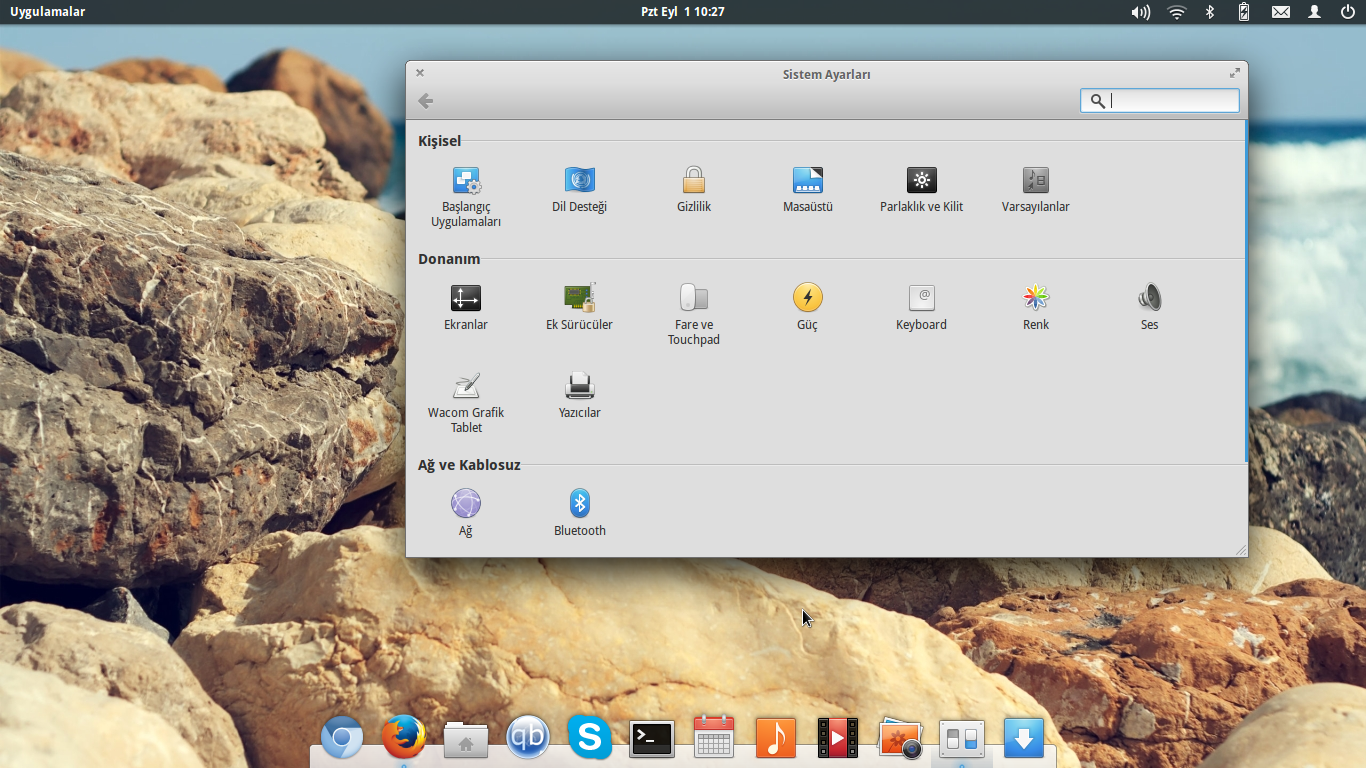This screenshot has width=1366, height=768.
Task: Click the System Settings dock icon
Action: point(962,739)
